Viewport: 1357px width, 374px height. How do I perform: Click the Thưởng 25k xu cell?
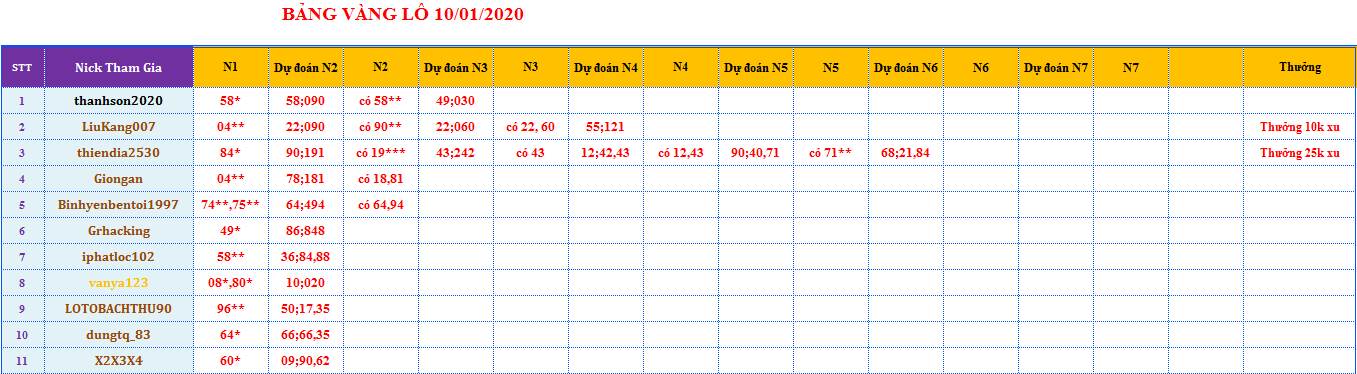coord(1299,153)
